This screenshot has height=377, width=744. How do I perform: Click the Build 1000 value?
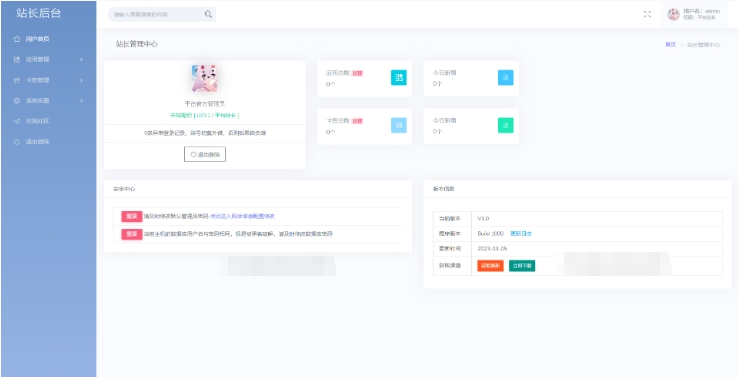coord(491,233)
